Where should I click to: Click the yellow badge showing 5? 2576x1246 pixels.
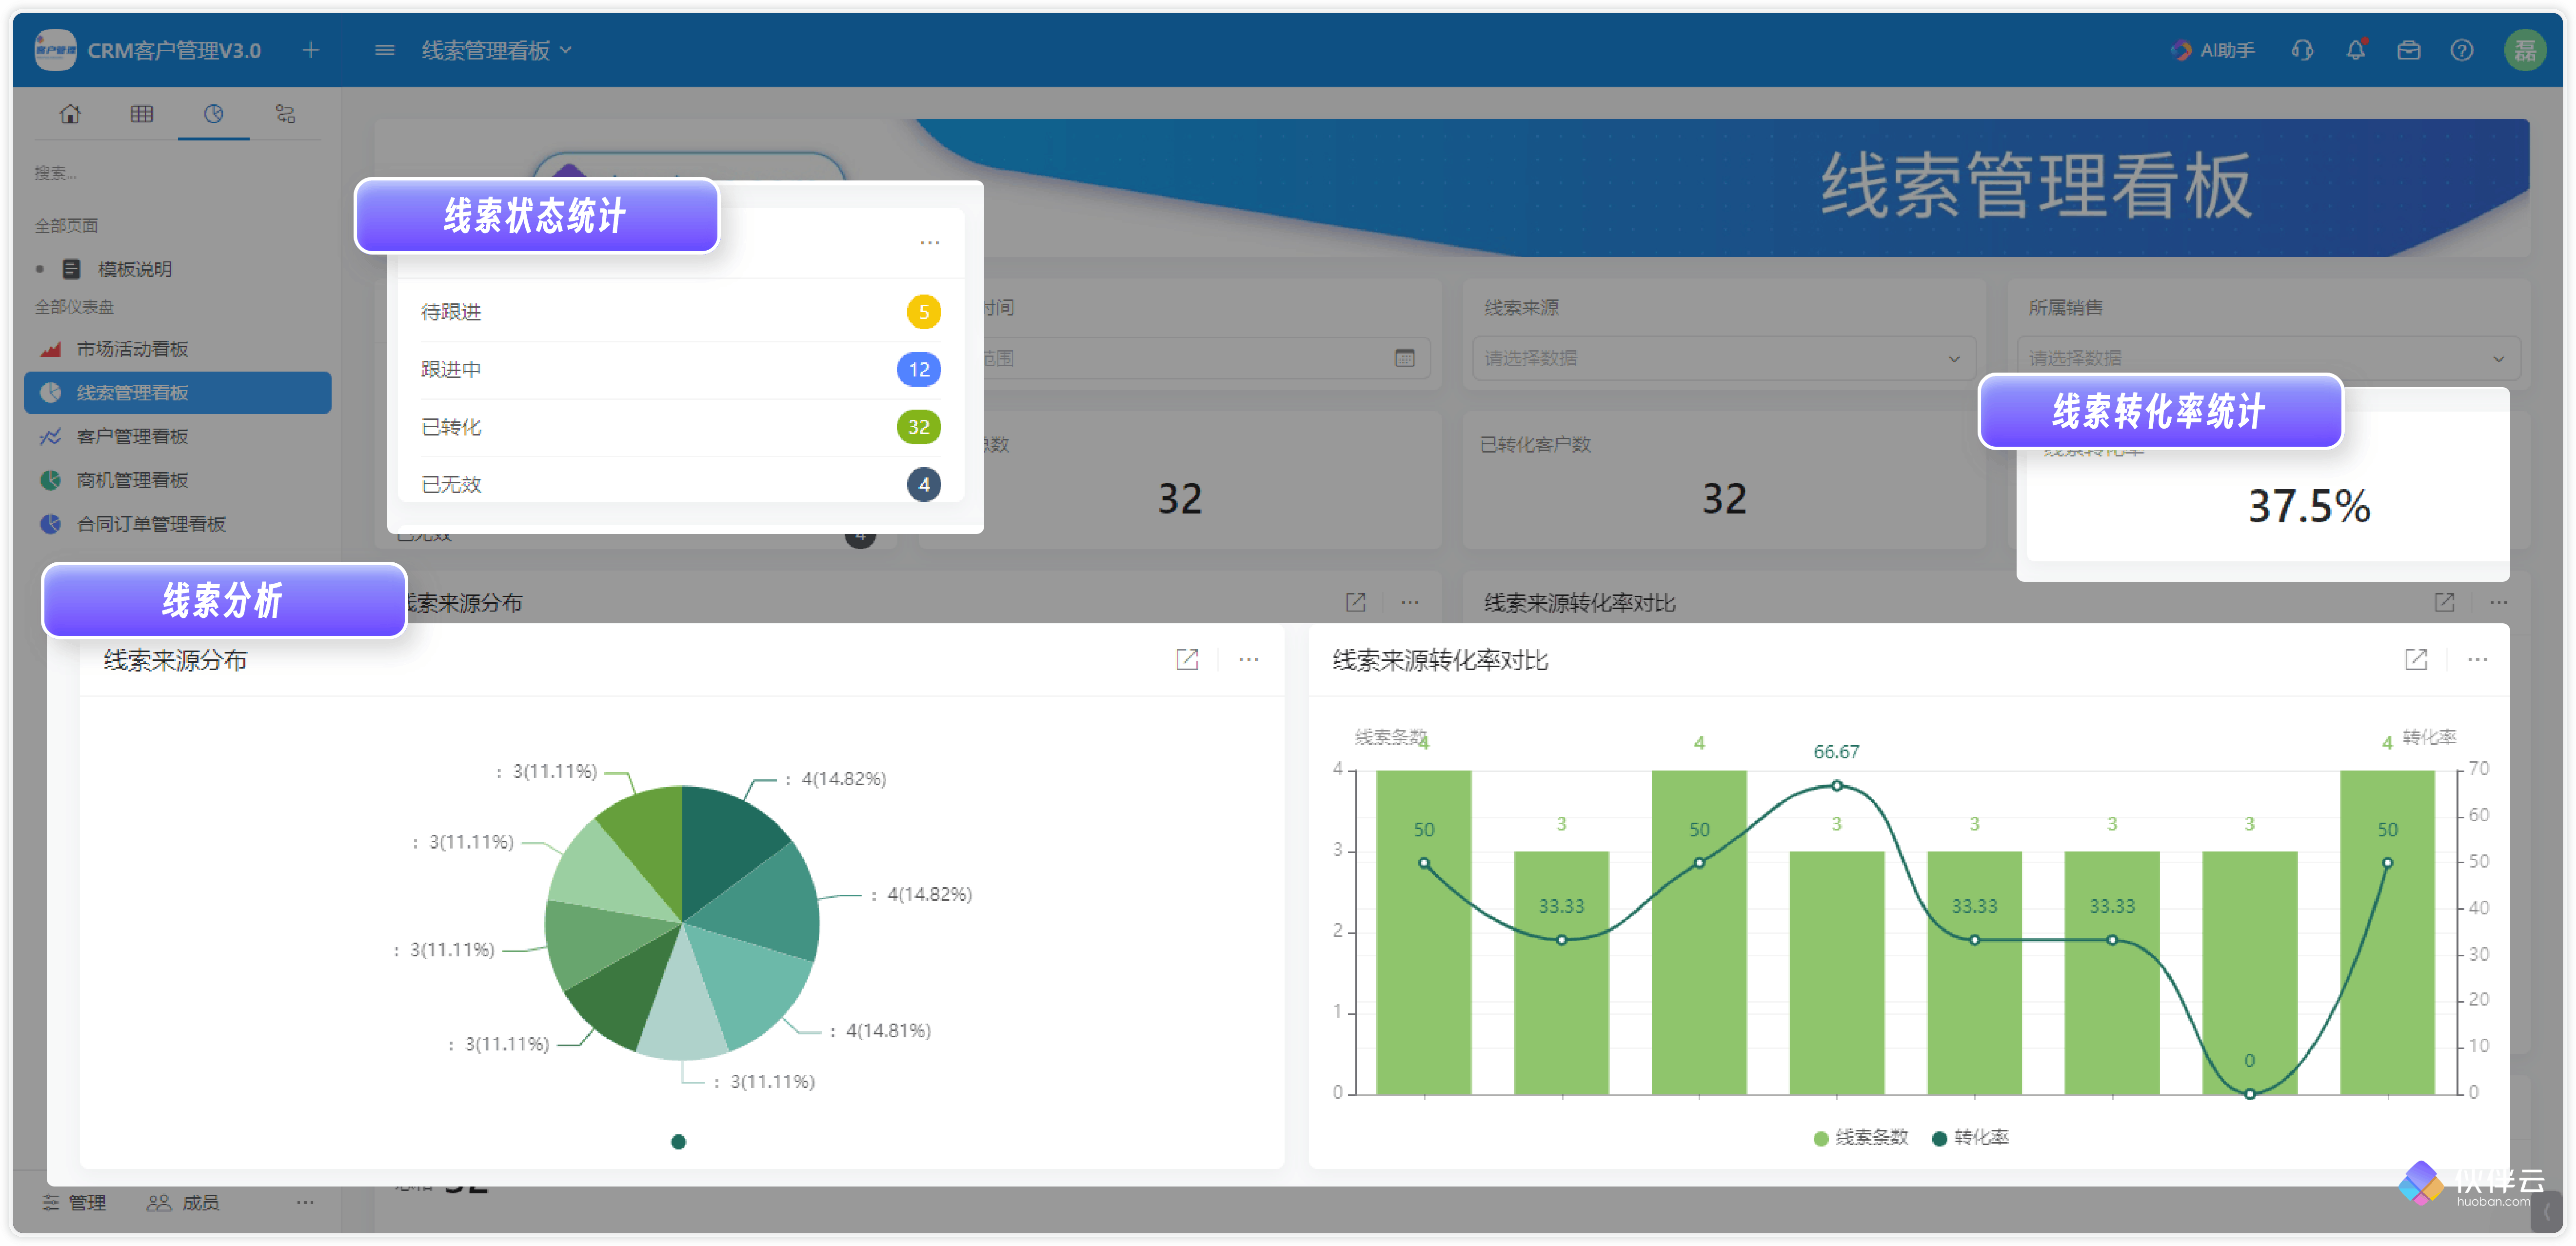[923, 312]
